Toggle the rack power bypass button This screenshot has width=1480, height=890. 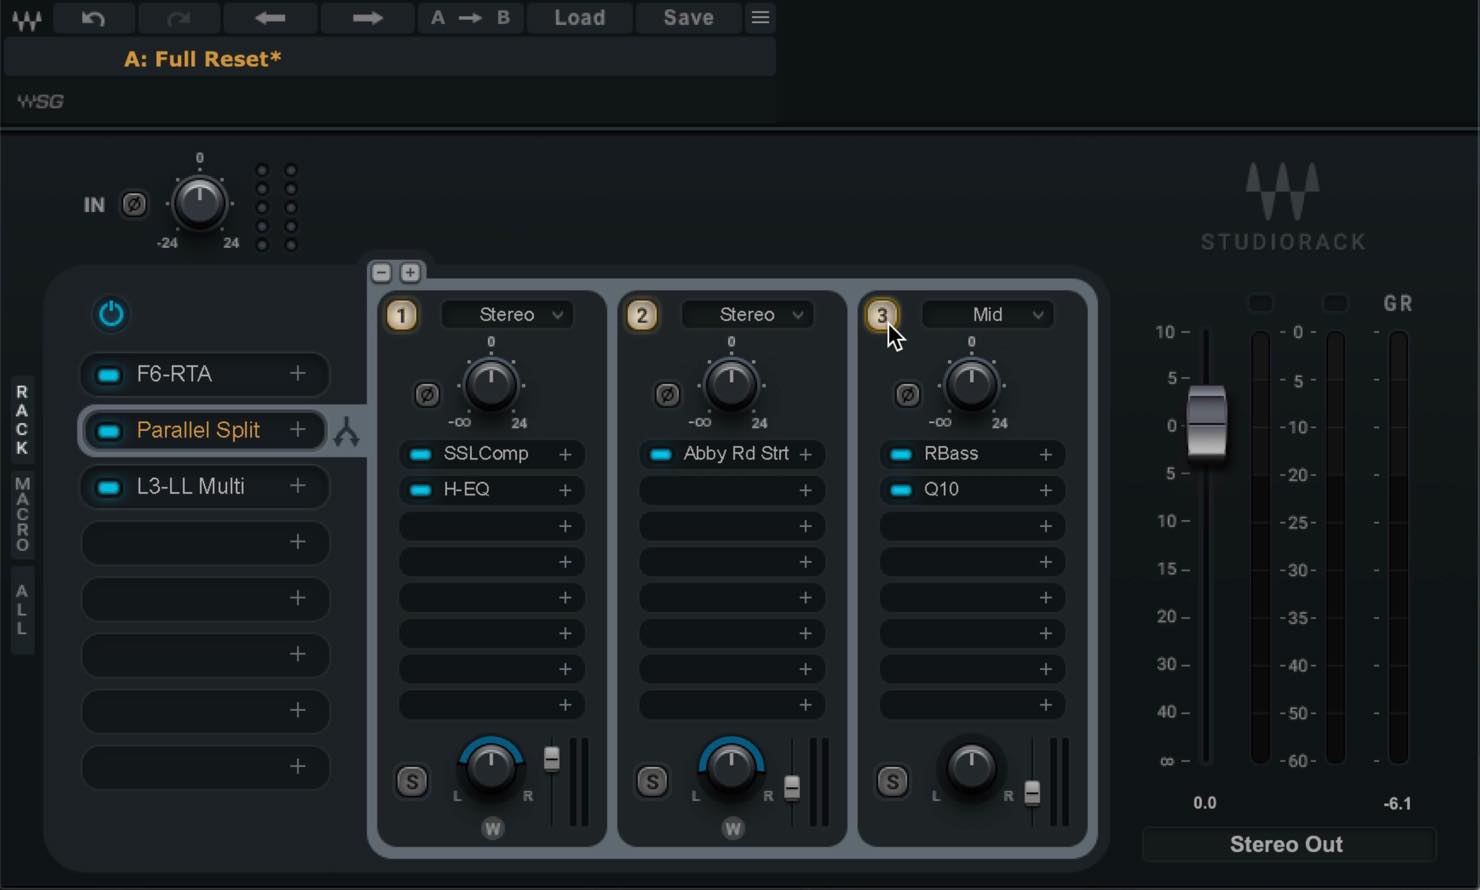click(x=111, y=314)
